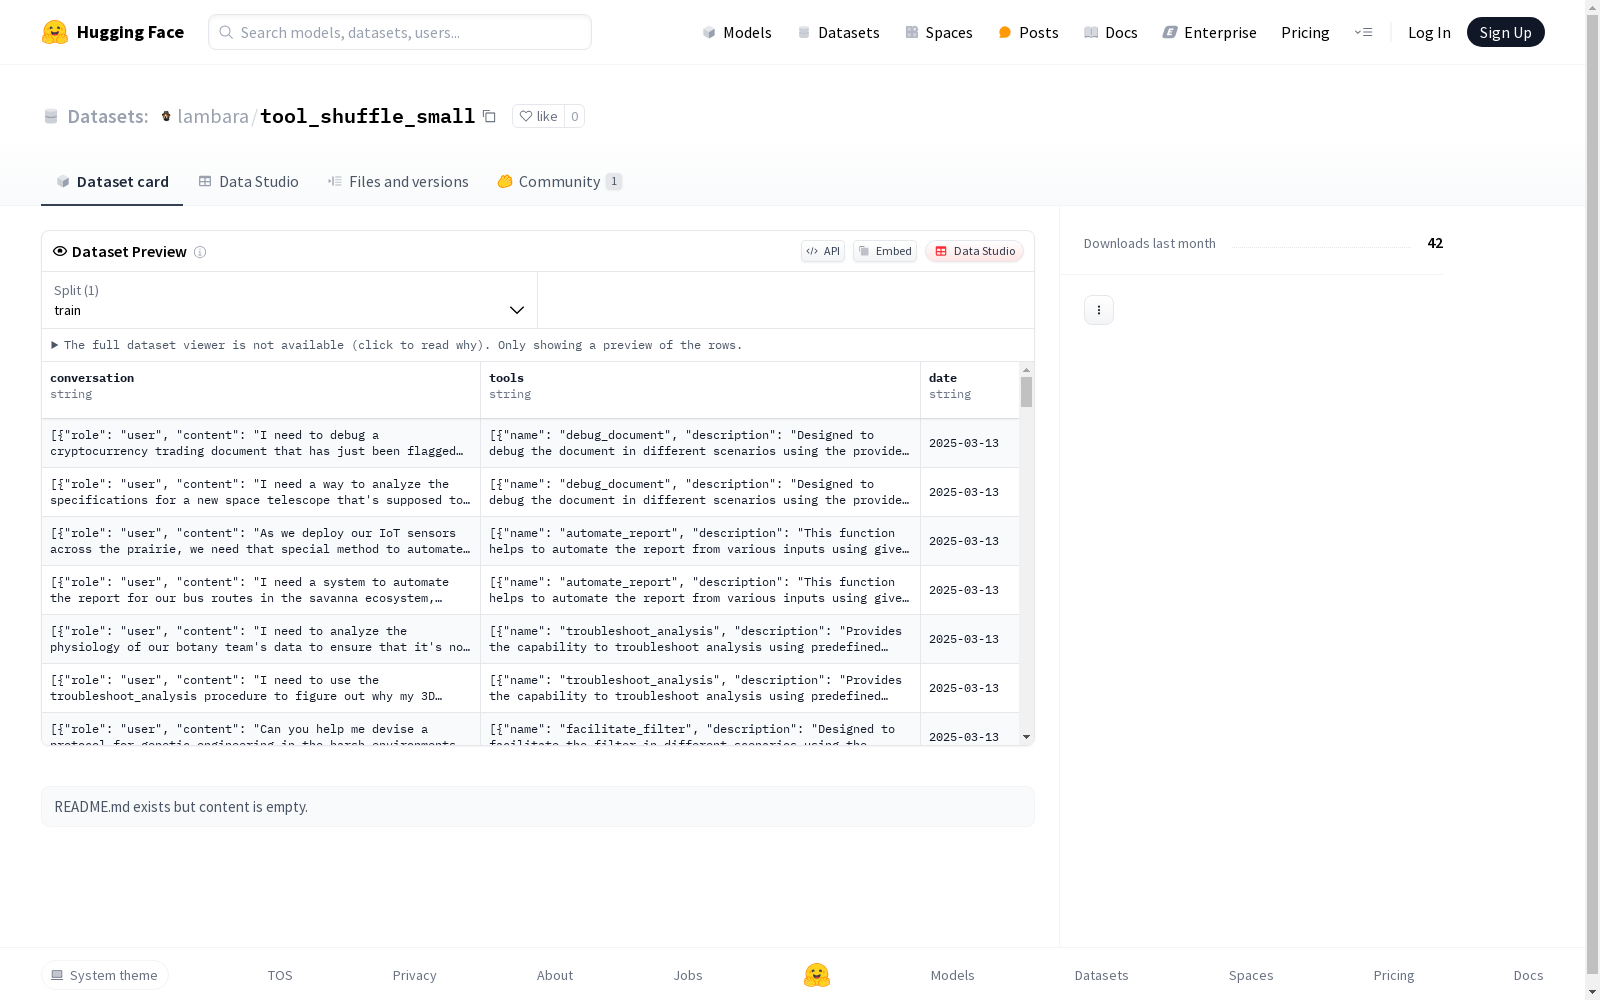Expand the 'full dataset viewer is not available' notice
This screenshot has height=1000, width=1600.
[397, 345]
